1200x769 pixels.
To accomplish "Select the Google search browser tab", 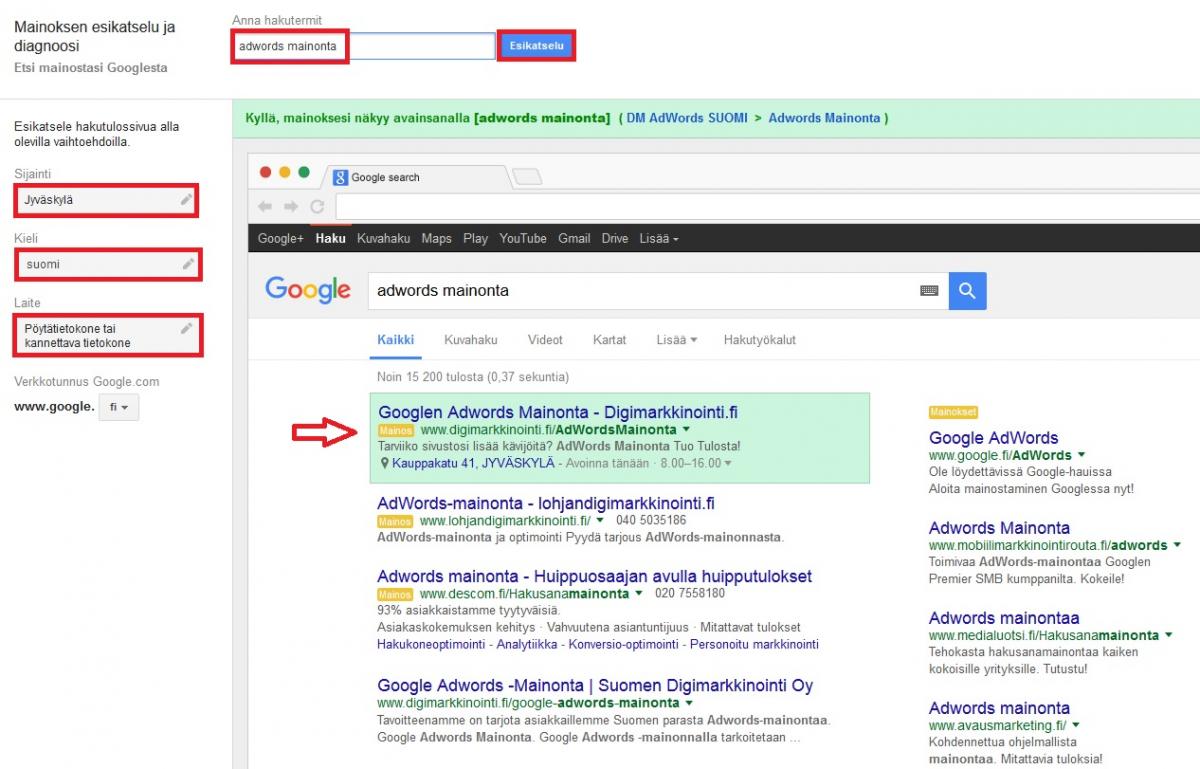I will click(x=415, y=177).
